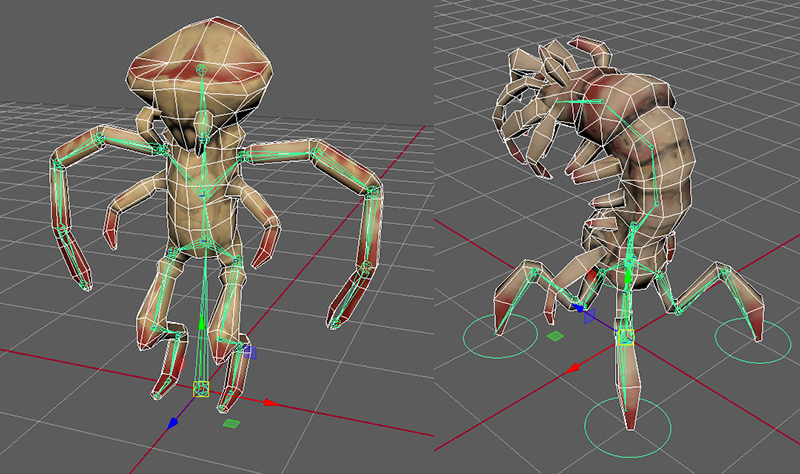Image resolution: width=800 pixels, height=474 pixels.
Task: Click the green diamond marker beside the insect creature
Action: coord(556,337)
